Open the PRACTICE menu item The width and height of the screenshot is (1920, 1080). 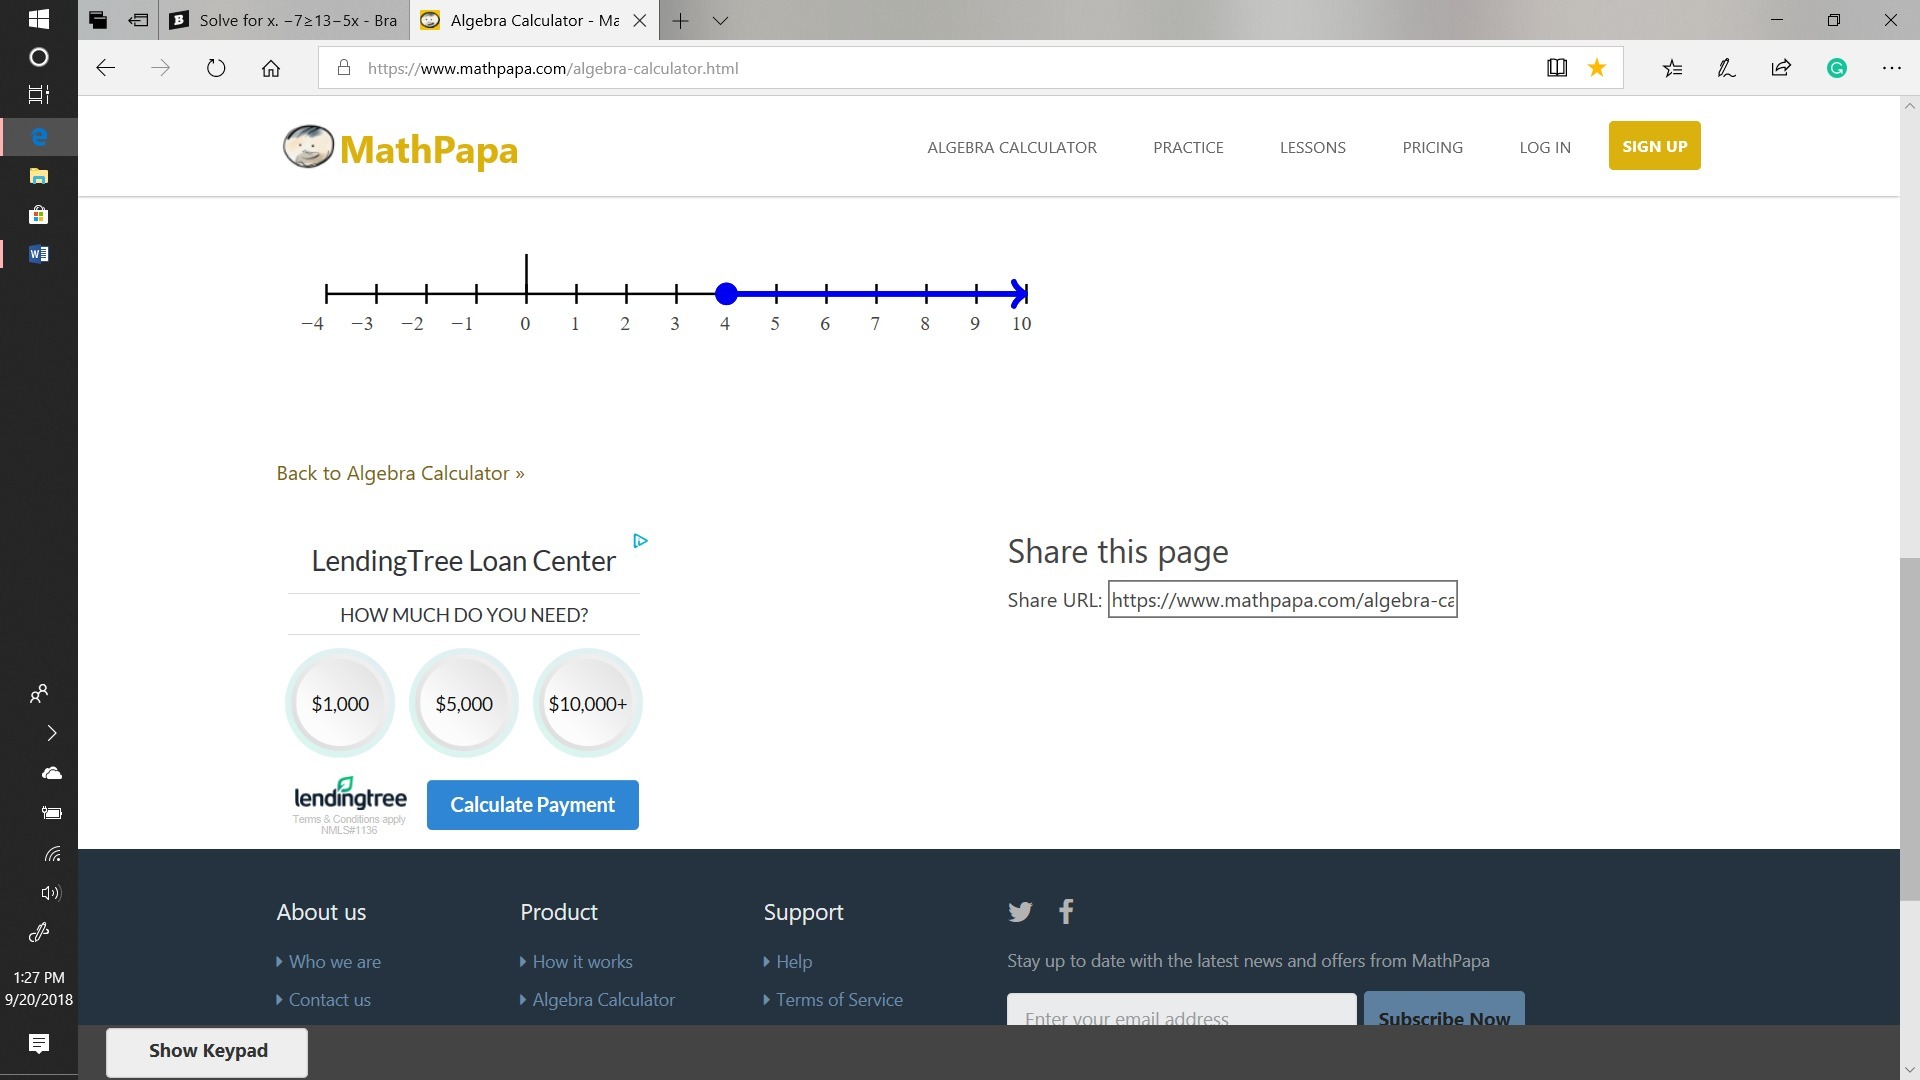1188,147
